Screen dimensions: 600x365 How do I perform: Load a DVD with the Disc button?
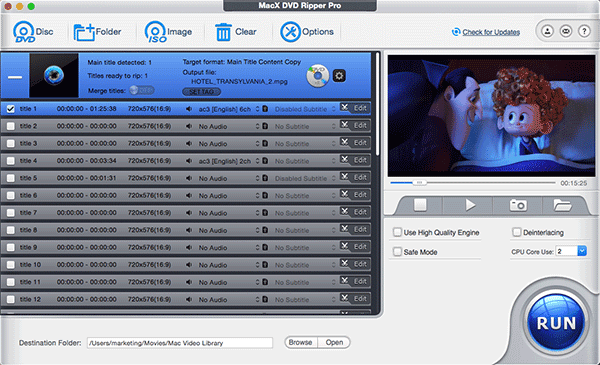coord(33,32)
